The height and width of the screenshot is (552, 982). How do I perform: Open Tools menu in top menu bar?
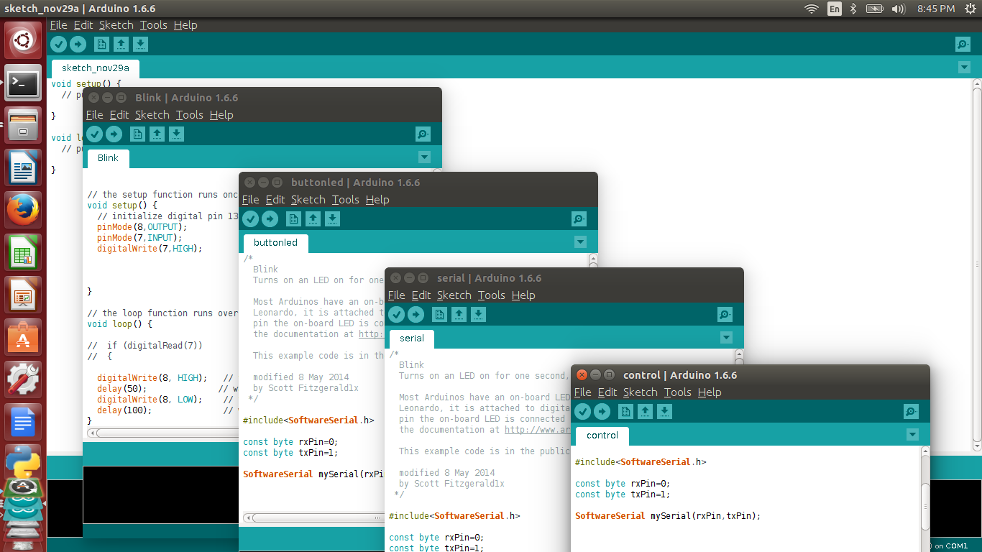pyautogui.click(x=153, y=25)
